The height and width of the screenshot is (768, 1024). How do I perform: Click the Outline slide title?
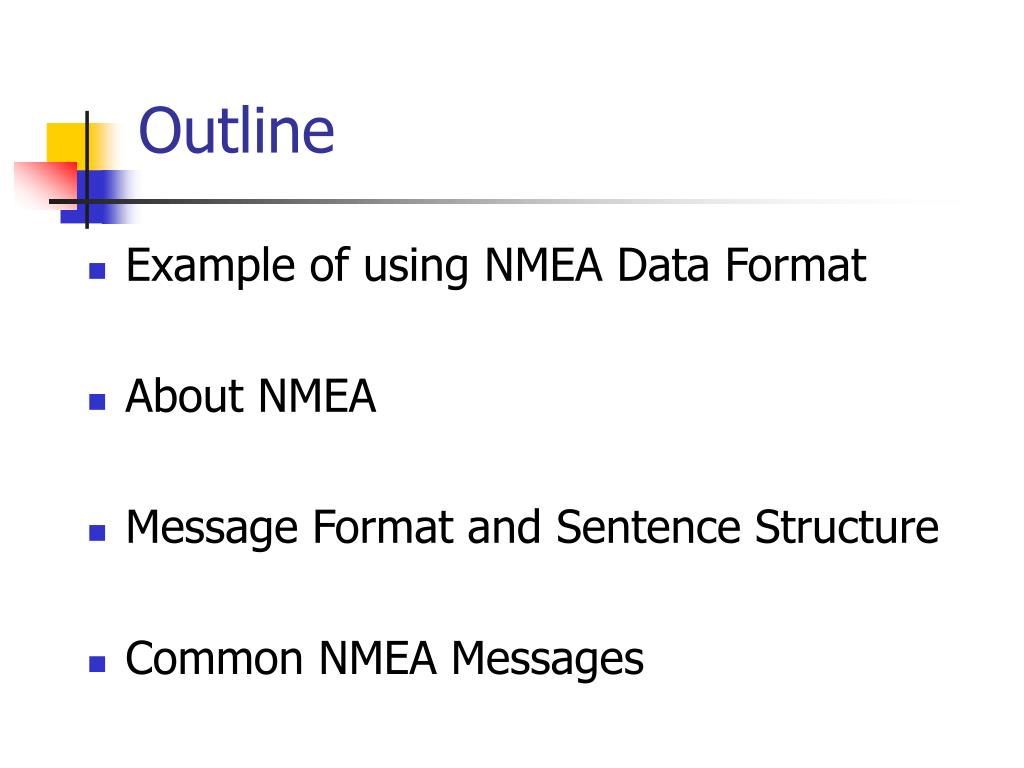point(236,131)
